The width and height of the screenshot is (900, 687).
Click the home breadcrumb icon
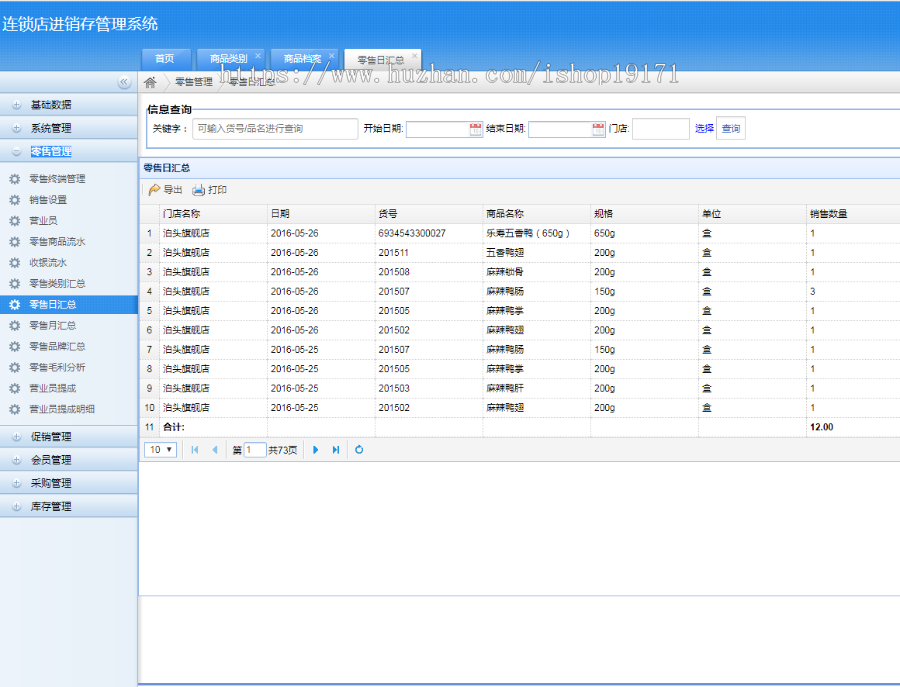coord(150,85)
